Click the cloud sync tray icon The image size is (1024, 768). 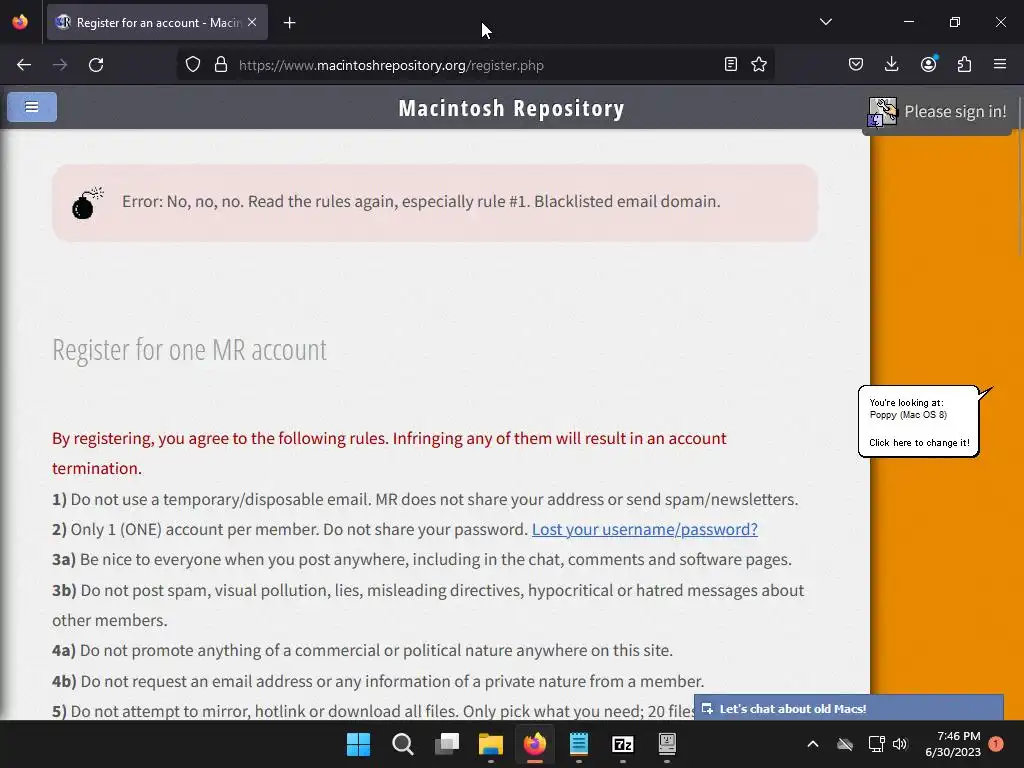845,744
